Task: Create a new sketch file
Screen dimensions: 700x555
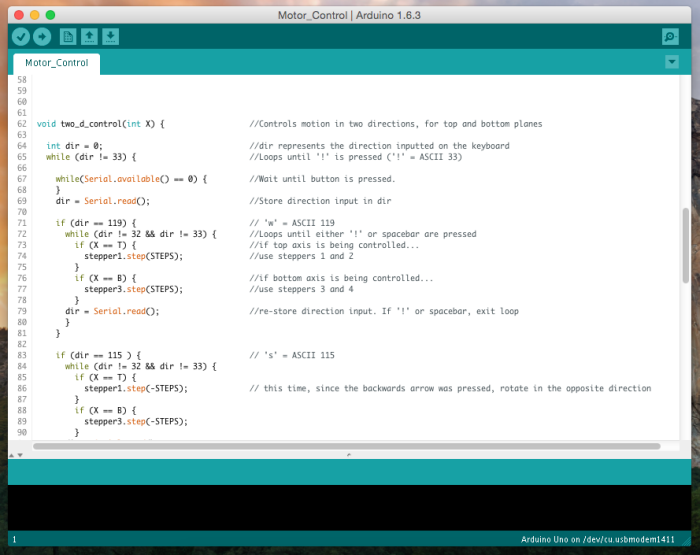Action: coord(68,37)
